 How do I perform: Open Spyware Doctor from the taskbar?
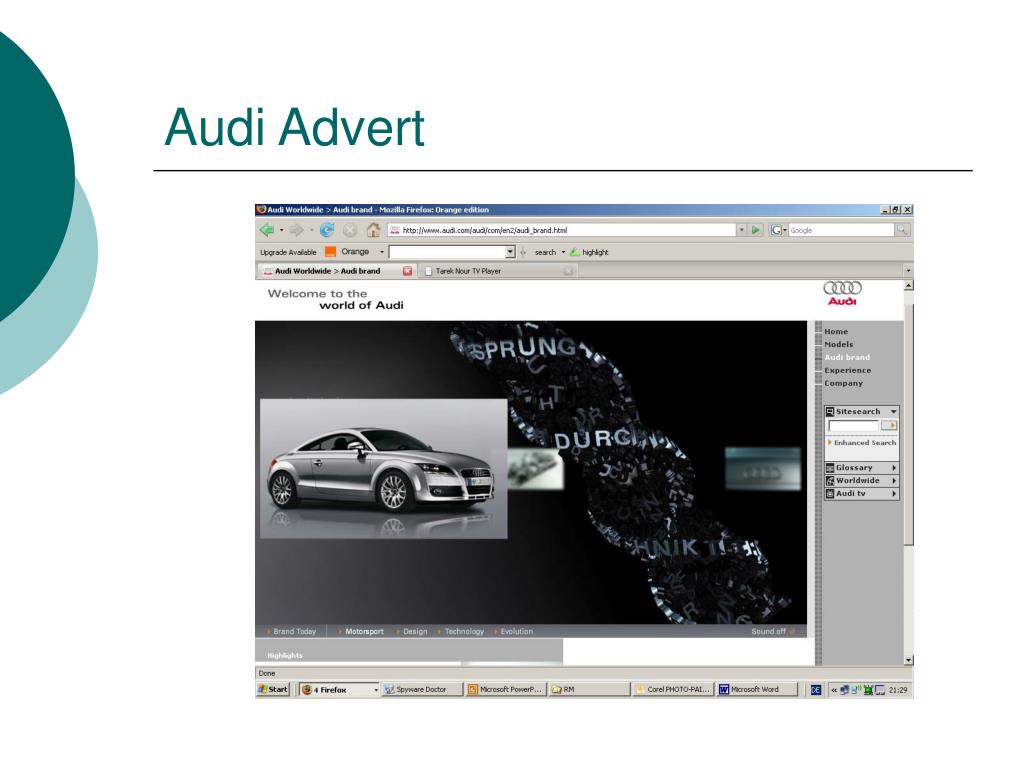pos(421,689)
